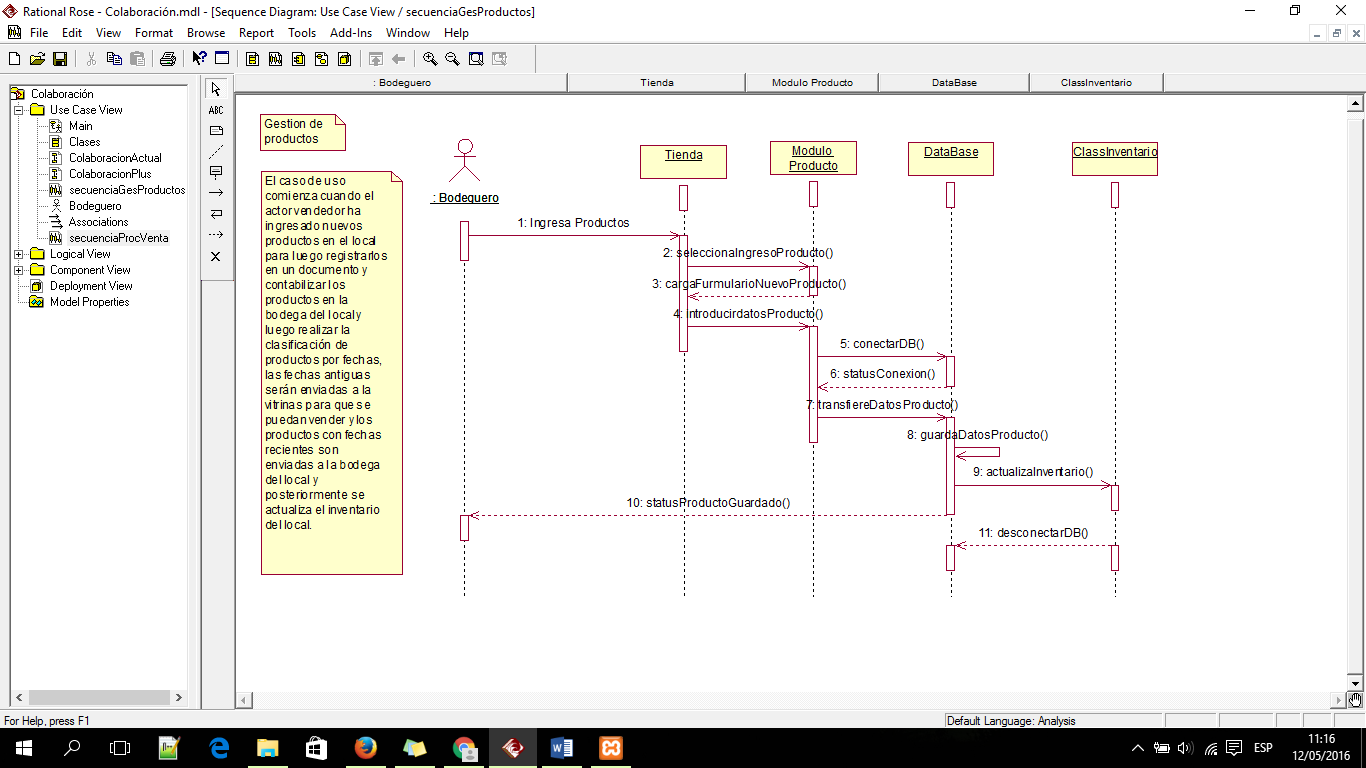Click the Tienda column header
The image size is (1366, 768).
tap(657, 83)
